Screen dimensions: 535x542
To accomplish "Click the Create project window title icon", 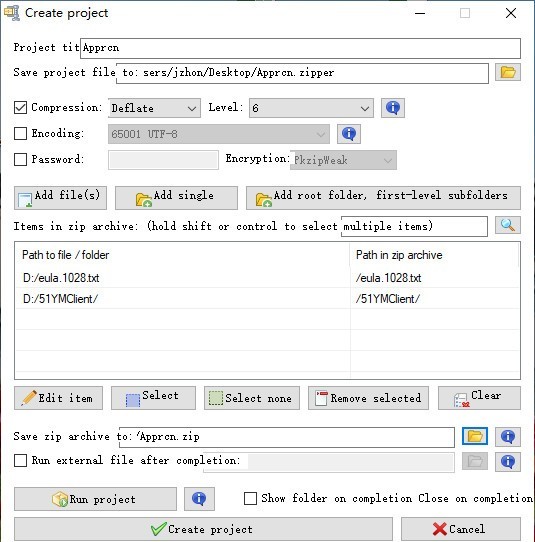I will point(12,13).
